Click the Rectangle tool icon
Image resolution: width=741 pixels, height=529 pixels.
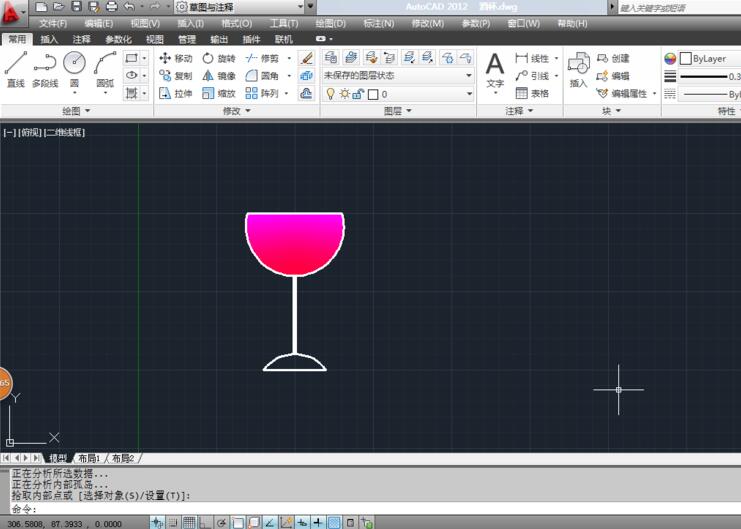[x=131, y=58]
